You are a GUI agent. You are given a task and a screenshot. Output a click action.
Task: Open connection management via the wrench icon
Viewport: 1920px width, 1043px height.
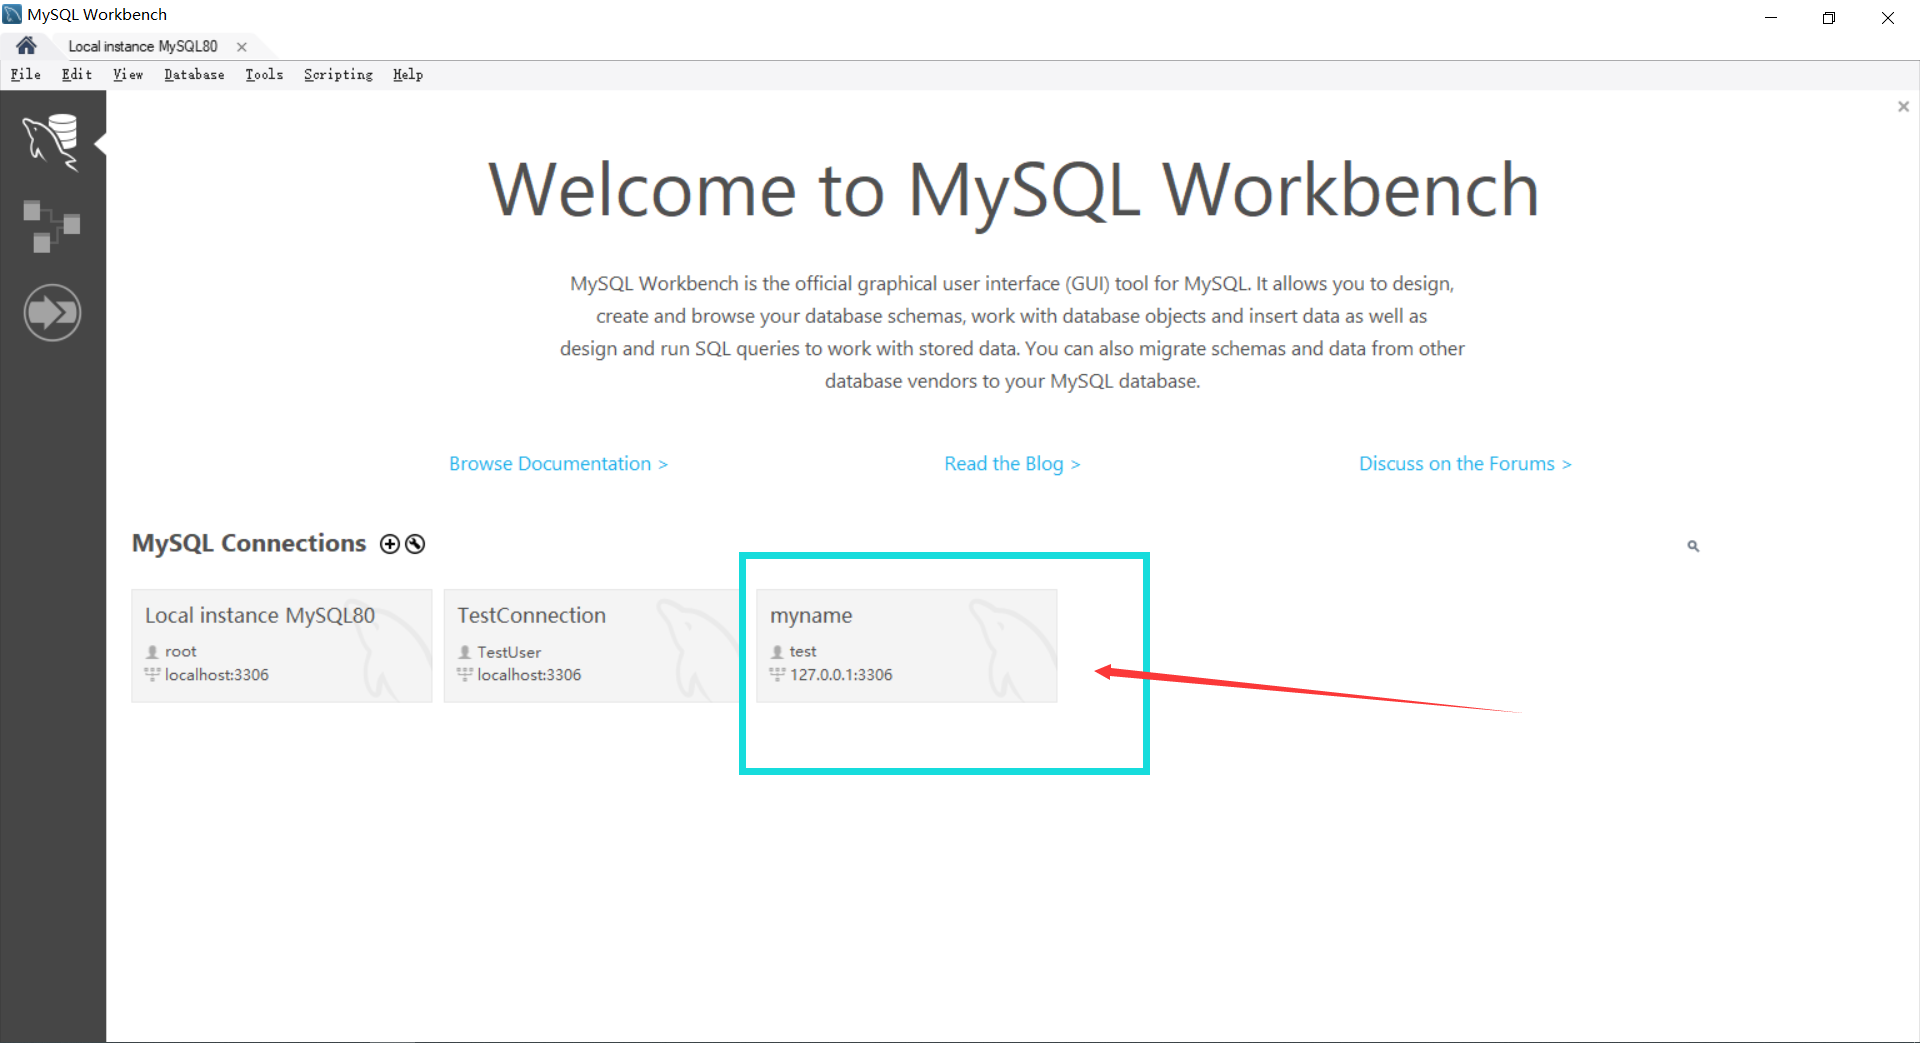414,544
